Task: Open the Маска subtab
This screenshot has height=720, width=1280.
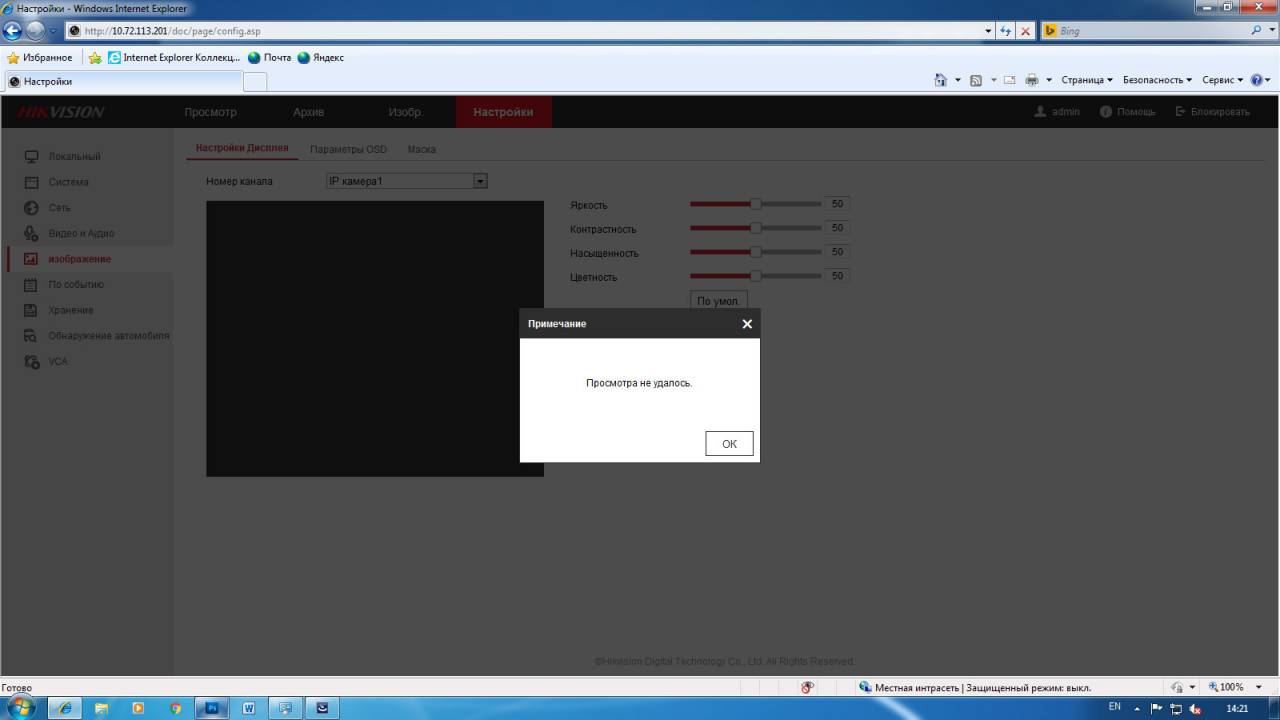Action: (x=421, y=149)
